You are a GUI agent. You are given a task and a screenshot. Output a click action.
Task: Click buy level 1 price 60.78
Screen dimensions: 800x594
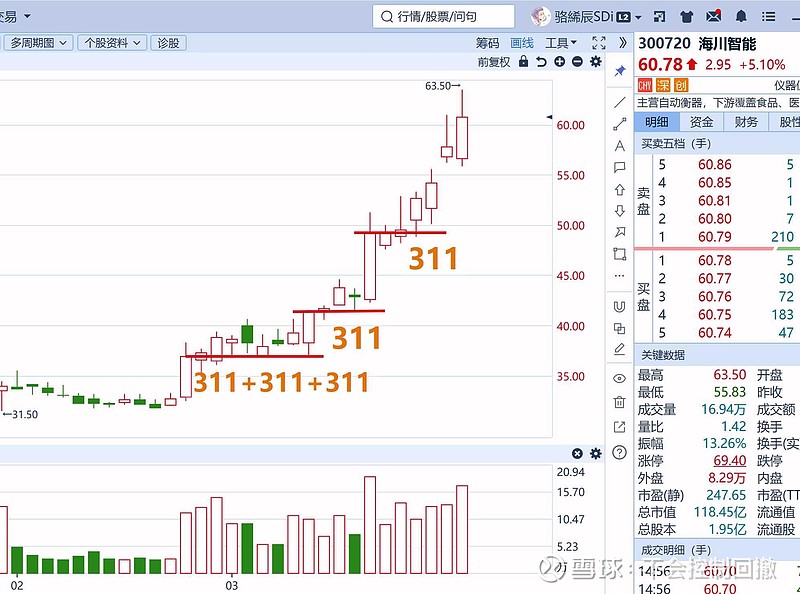click(x=714, y=260)
